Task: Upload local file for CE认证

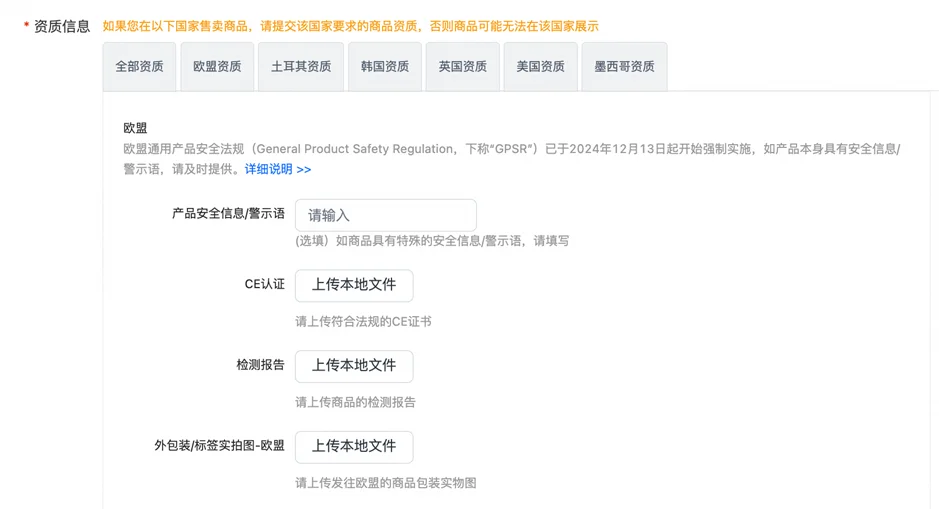Action: click(354, 285)
